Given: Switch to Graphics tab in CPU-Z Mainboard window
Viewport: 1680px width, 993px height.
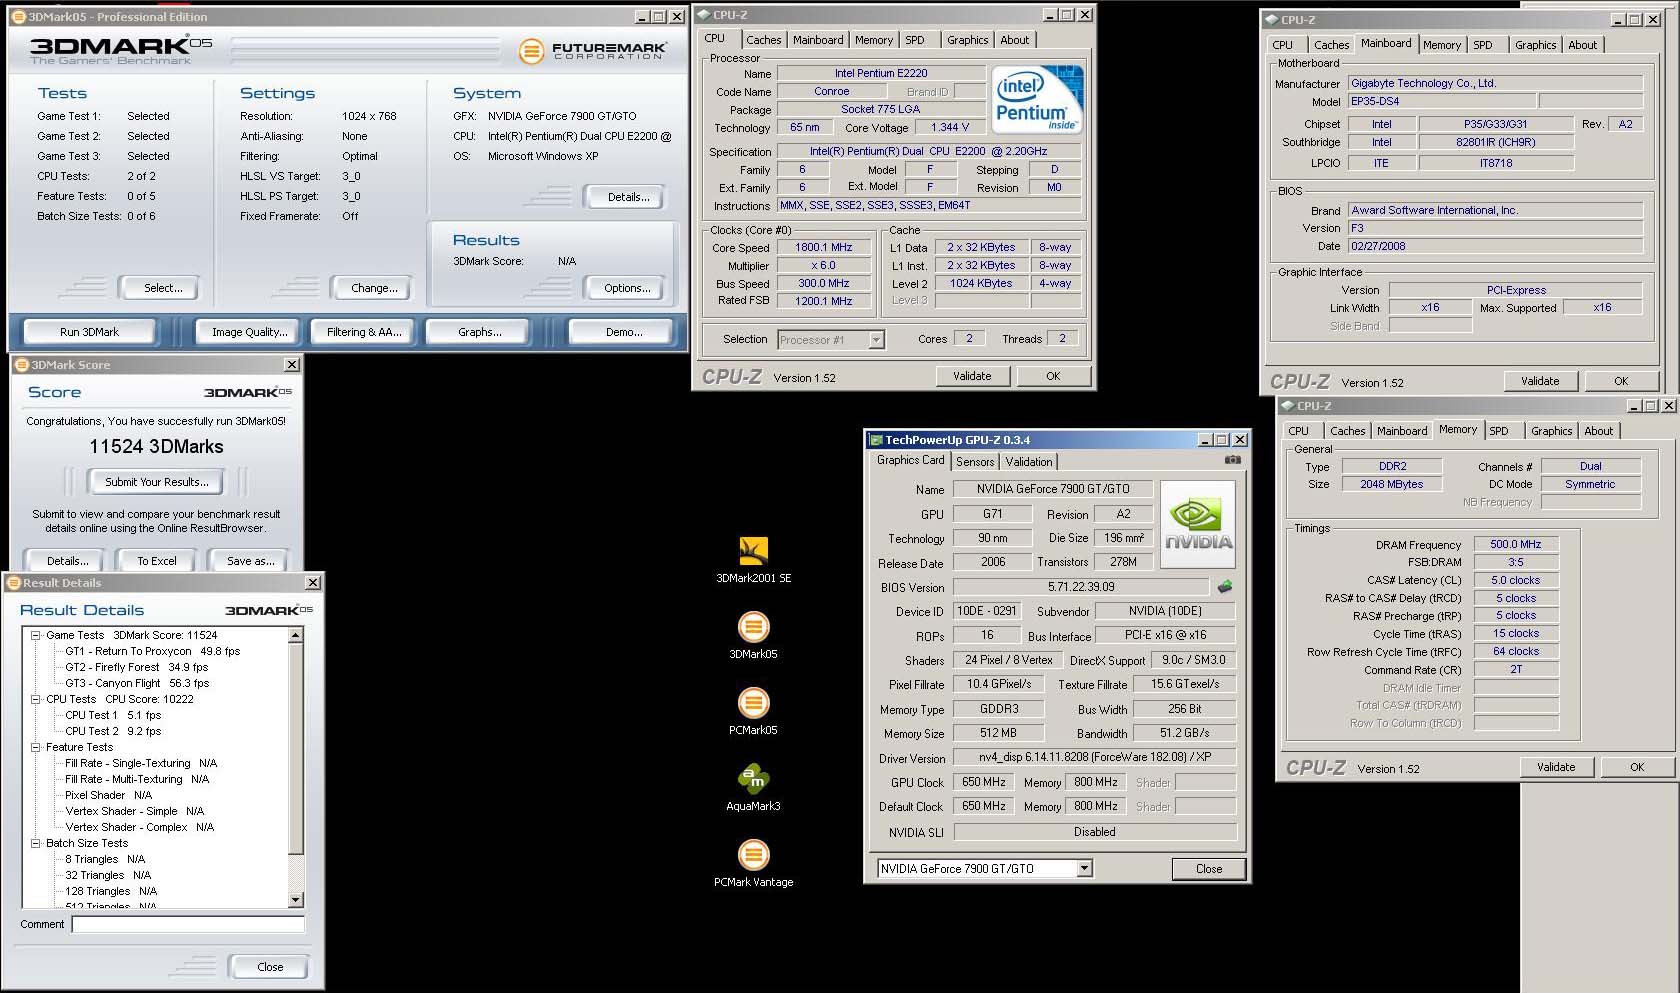Looking at the screenshot, I should click(1535, 45).
